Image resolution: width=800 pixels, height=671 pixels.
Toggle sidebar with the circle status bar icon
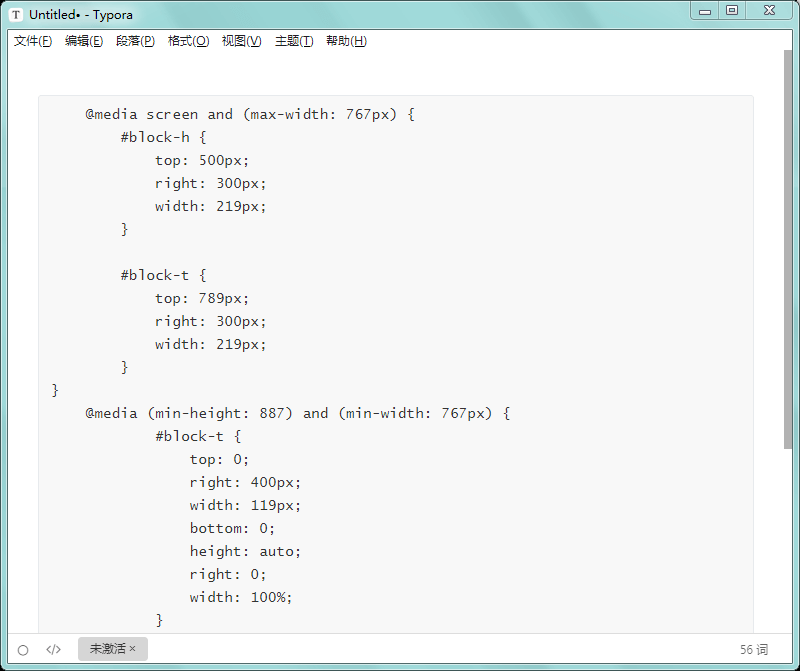click(x=23, y=650)
